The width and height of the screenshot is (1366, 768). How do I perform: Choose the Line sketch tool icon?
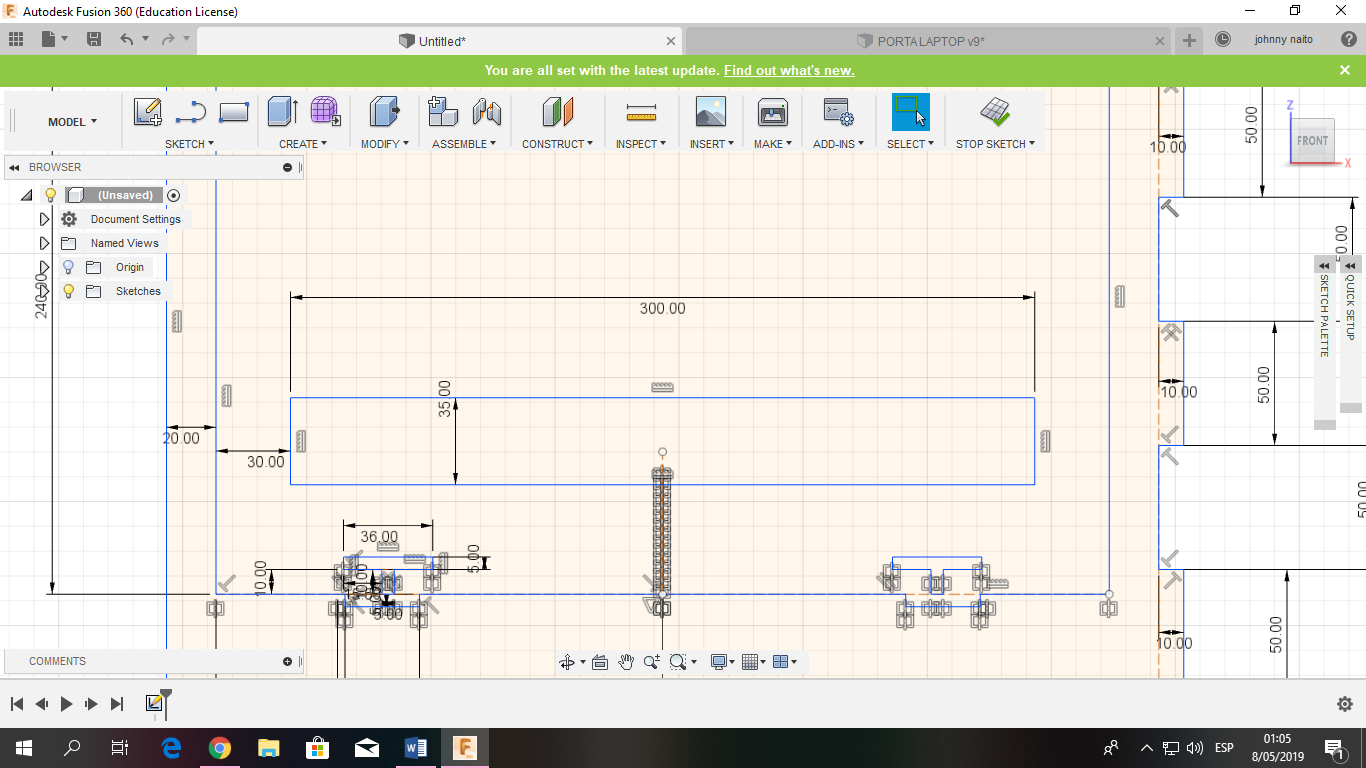(x=191, y=112)
